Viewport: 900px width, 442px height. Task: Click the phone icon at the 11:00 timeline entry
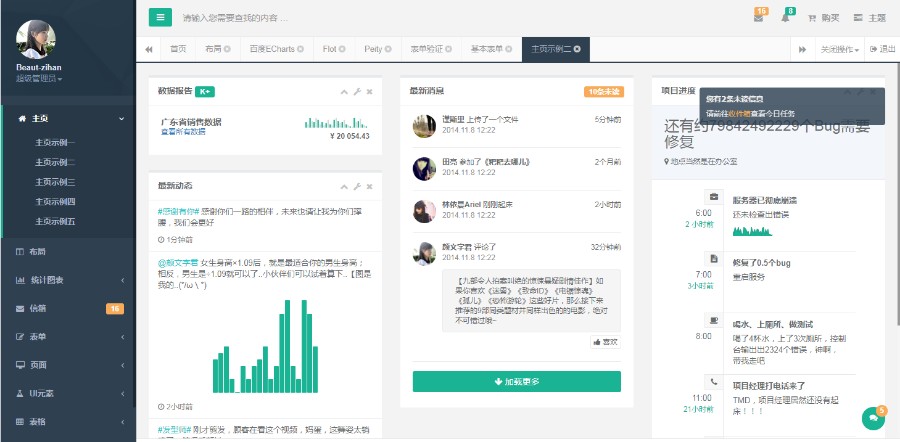click(x=714, y=382)
